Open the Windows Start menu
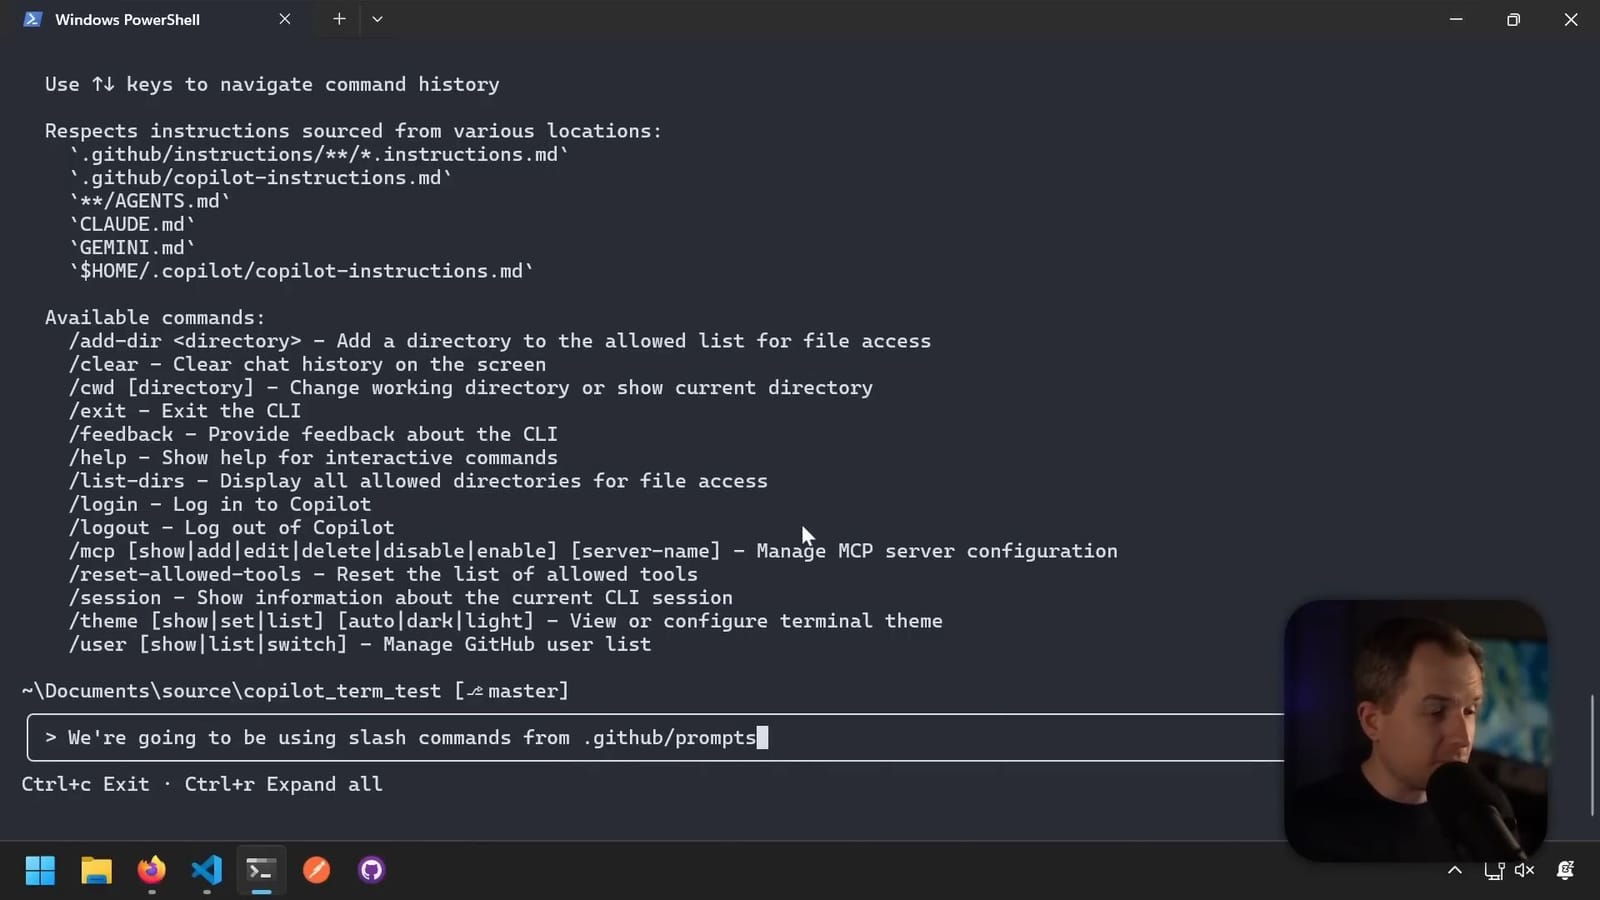This screenshot has height=900, width=1600. pyautogui.click(x=40, y=870)
